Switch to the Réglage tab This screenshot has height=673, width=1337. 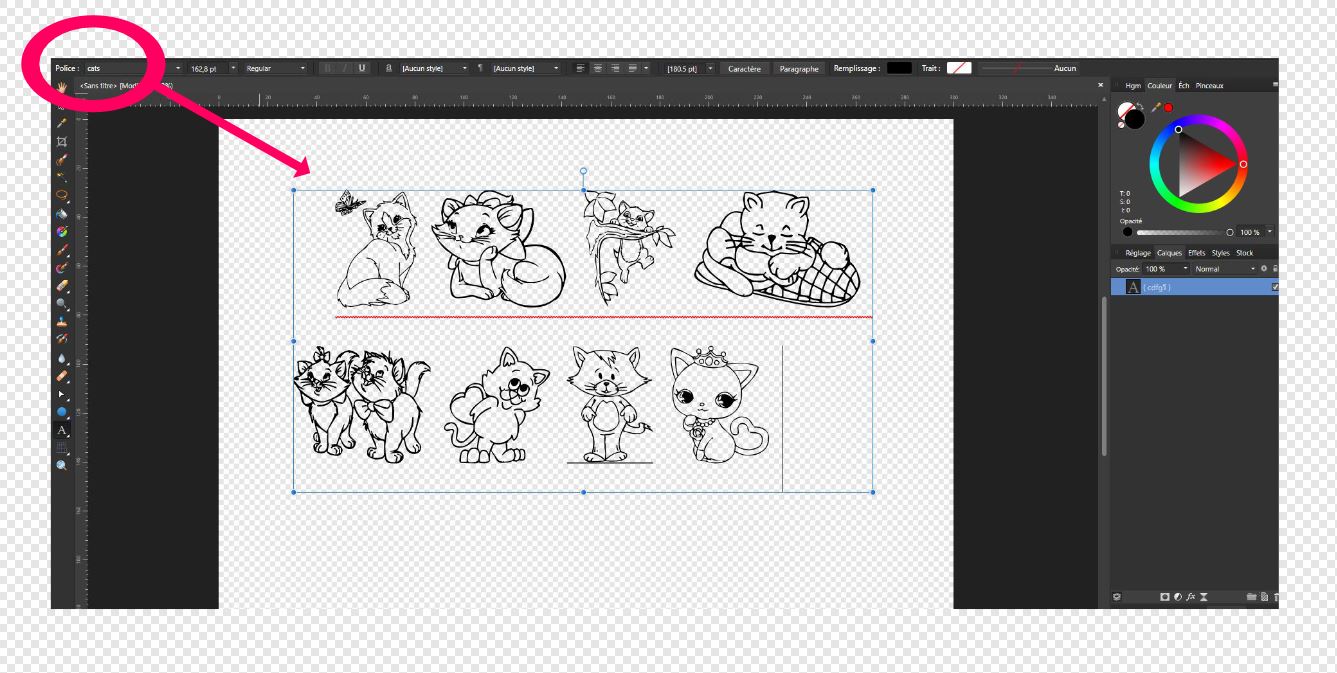click(1138, 253)
